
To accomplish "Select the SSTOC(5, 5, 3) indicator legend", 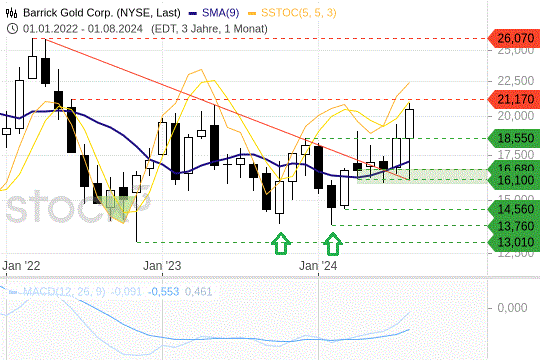I will pos(299,13).
